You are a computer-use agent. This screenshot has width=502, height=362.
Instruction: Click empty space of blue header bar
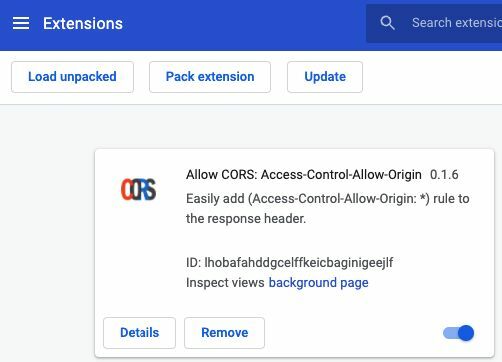pos(243,24)
